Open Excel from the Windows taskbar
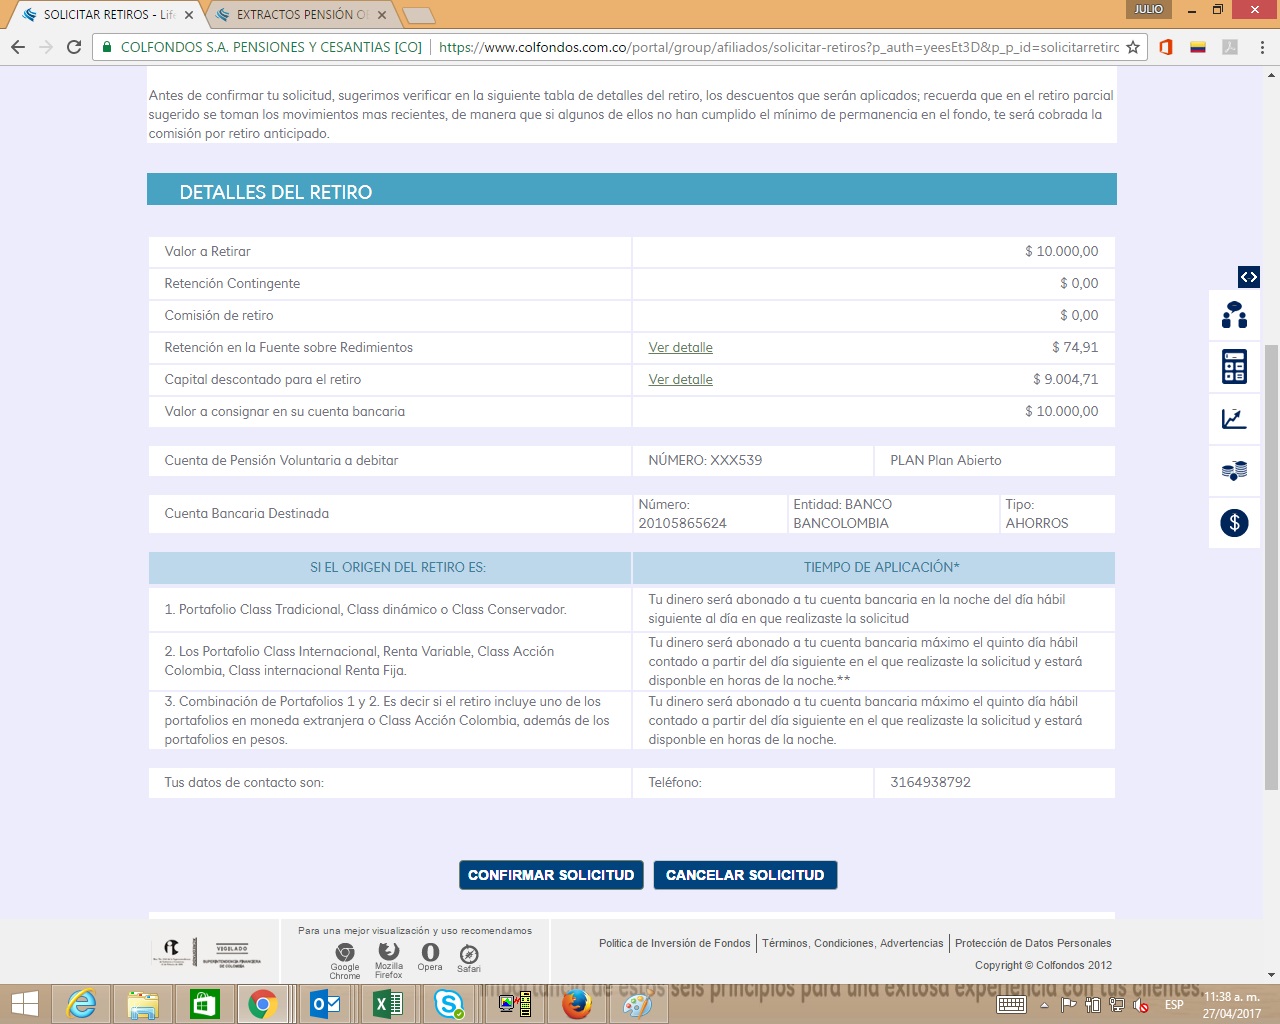Screen dimensions: 1280x1024 coord(387,1003)
